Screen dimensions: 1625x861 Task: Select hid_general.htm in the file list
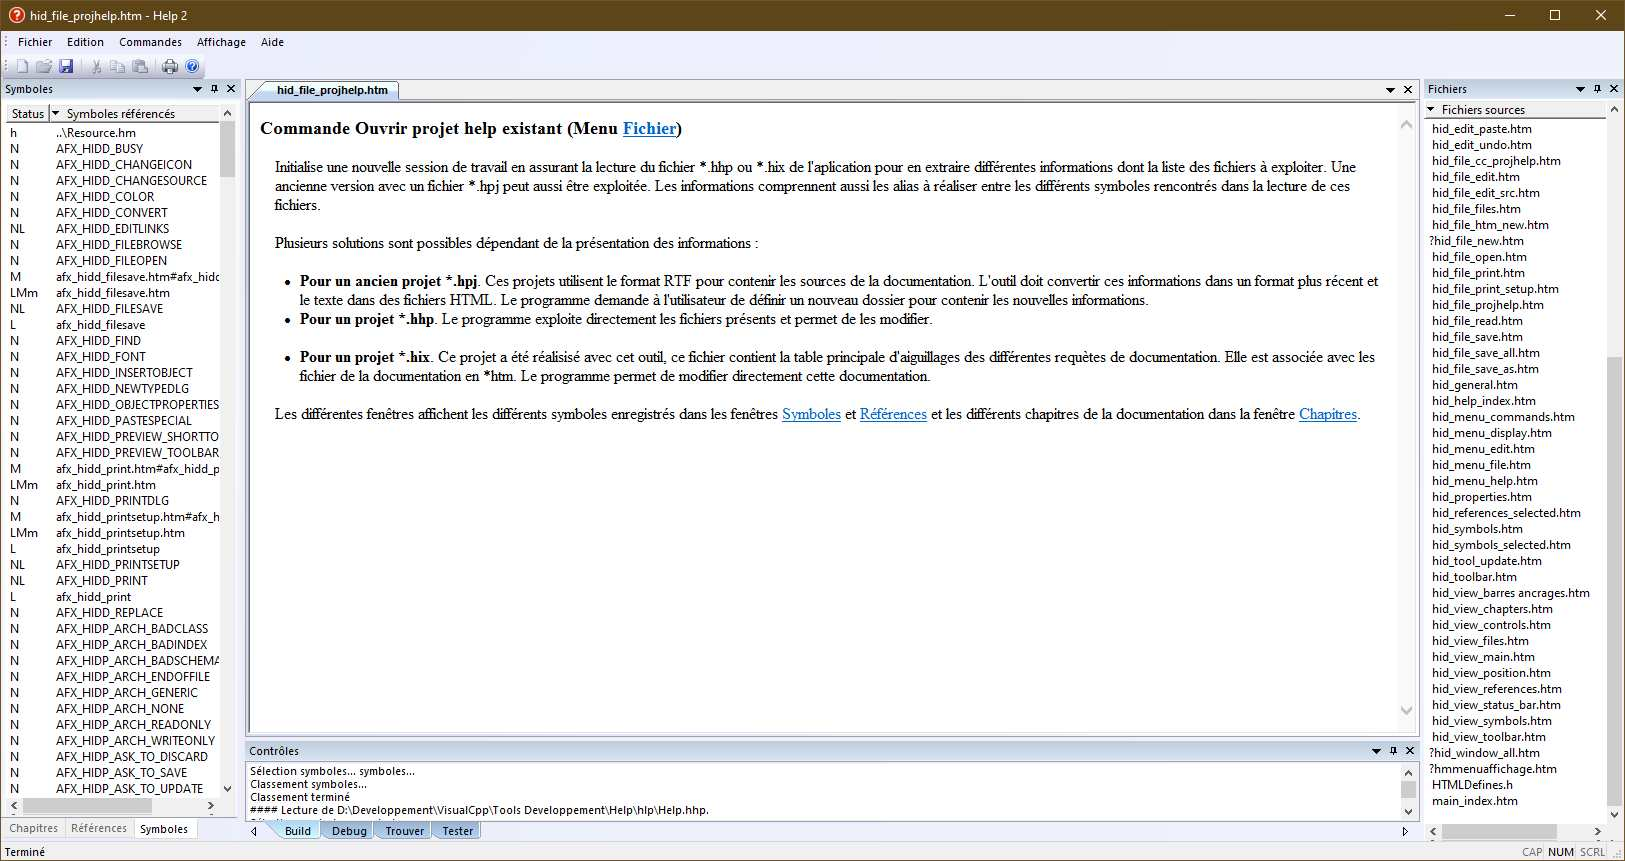pyautogui.click(x=1474, y=385)
